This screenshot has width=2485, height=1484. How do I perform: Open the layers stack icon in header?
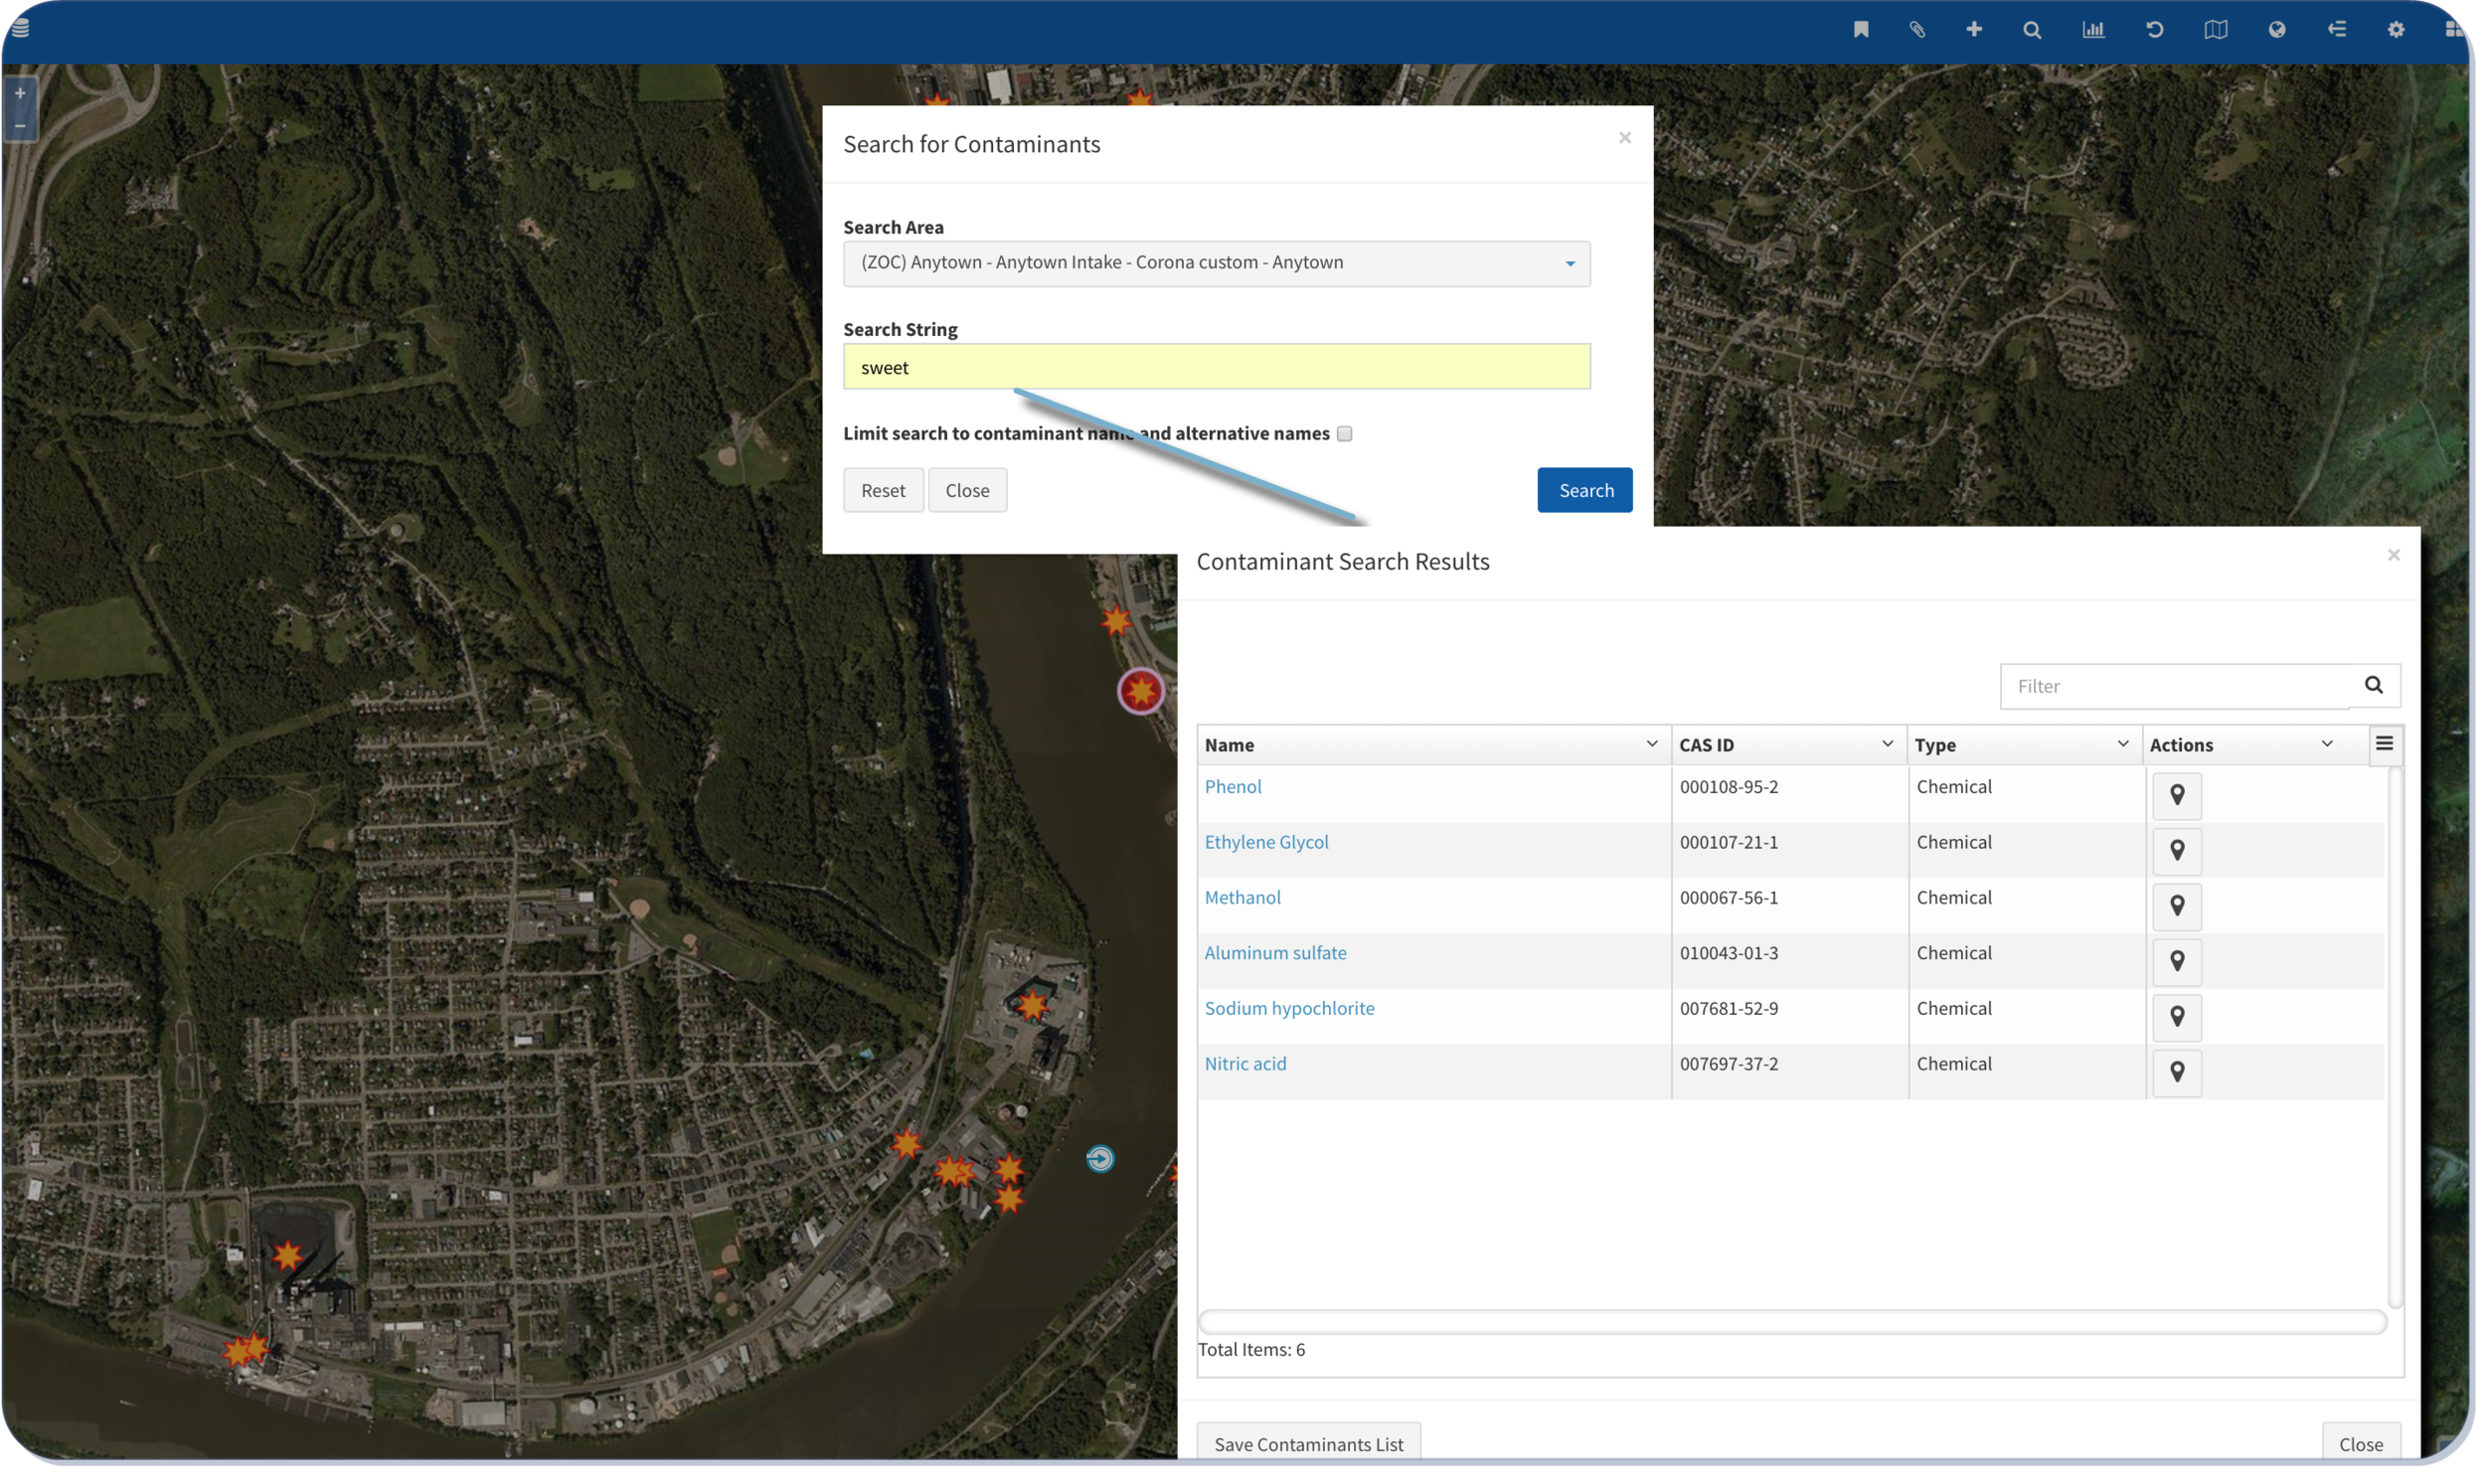click(21, 28)
